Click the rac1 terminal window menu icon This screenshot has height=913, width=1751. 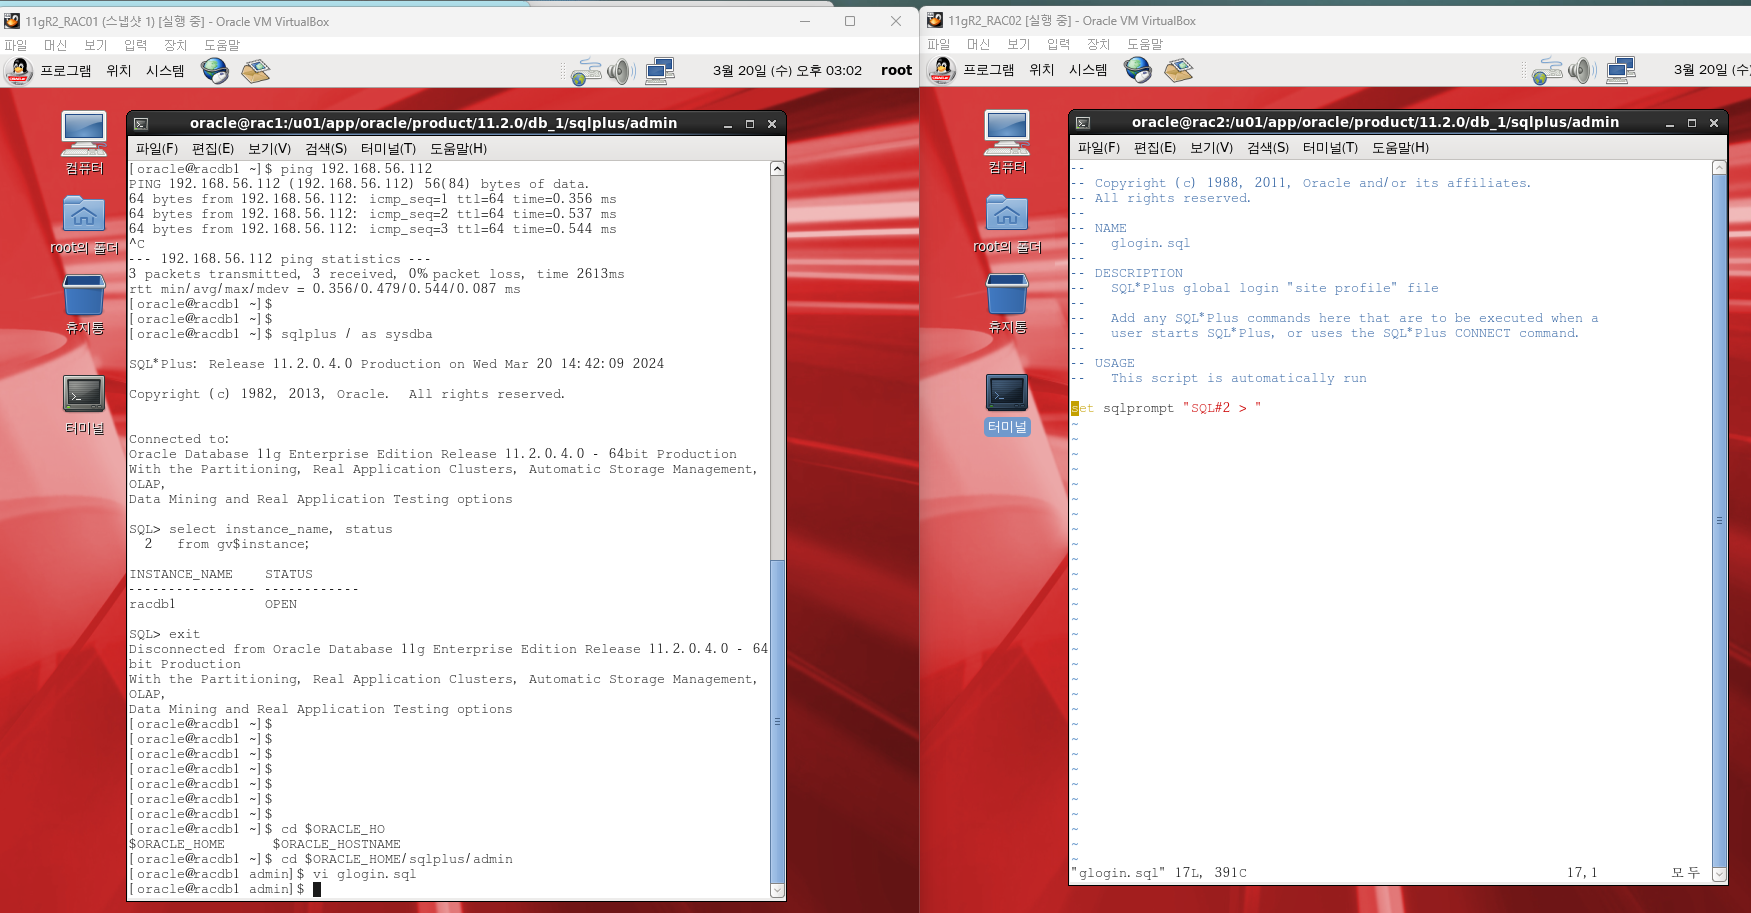(141, 124)
